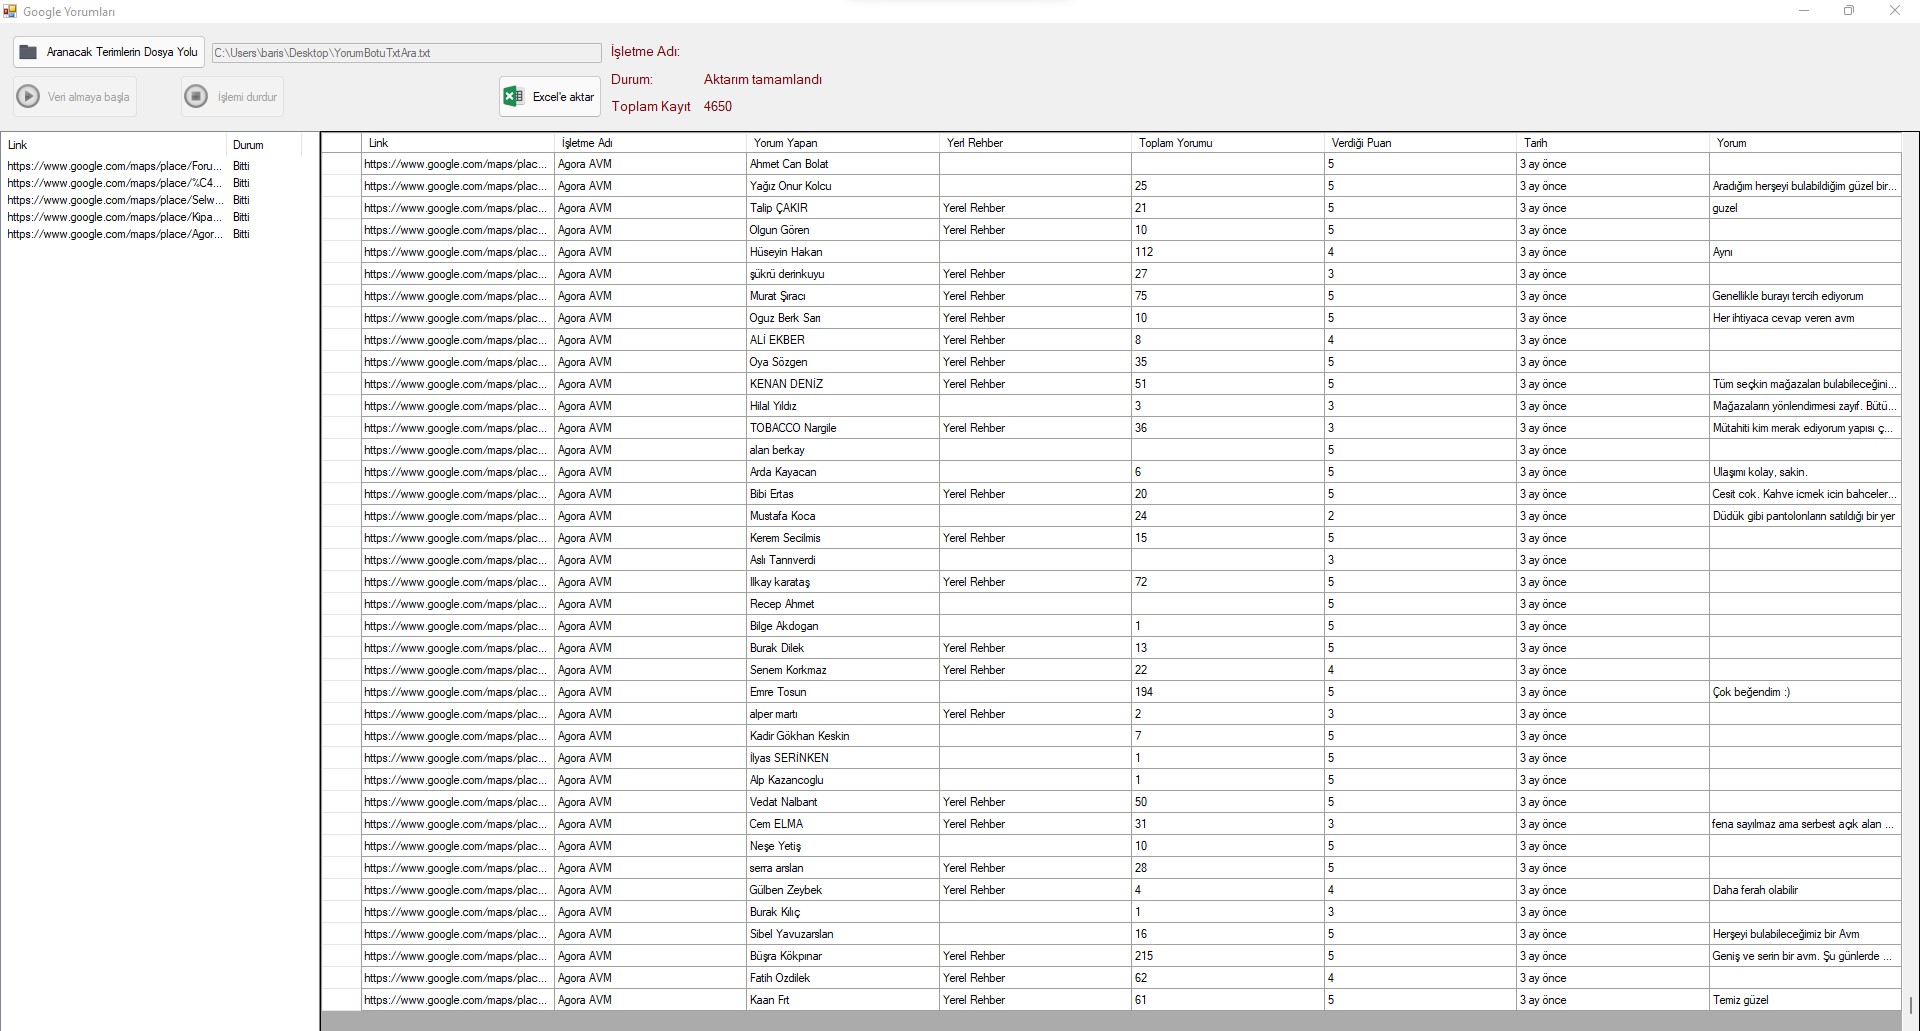
Task: Click the Aranacak Terimlerin Dosya Yolu label
Action: pos(122,52)
